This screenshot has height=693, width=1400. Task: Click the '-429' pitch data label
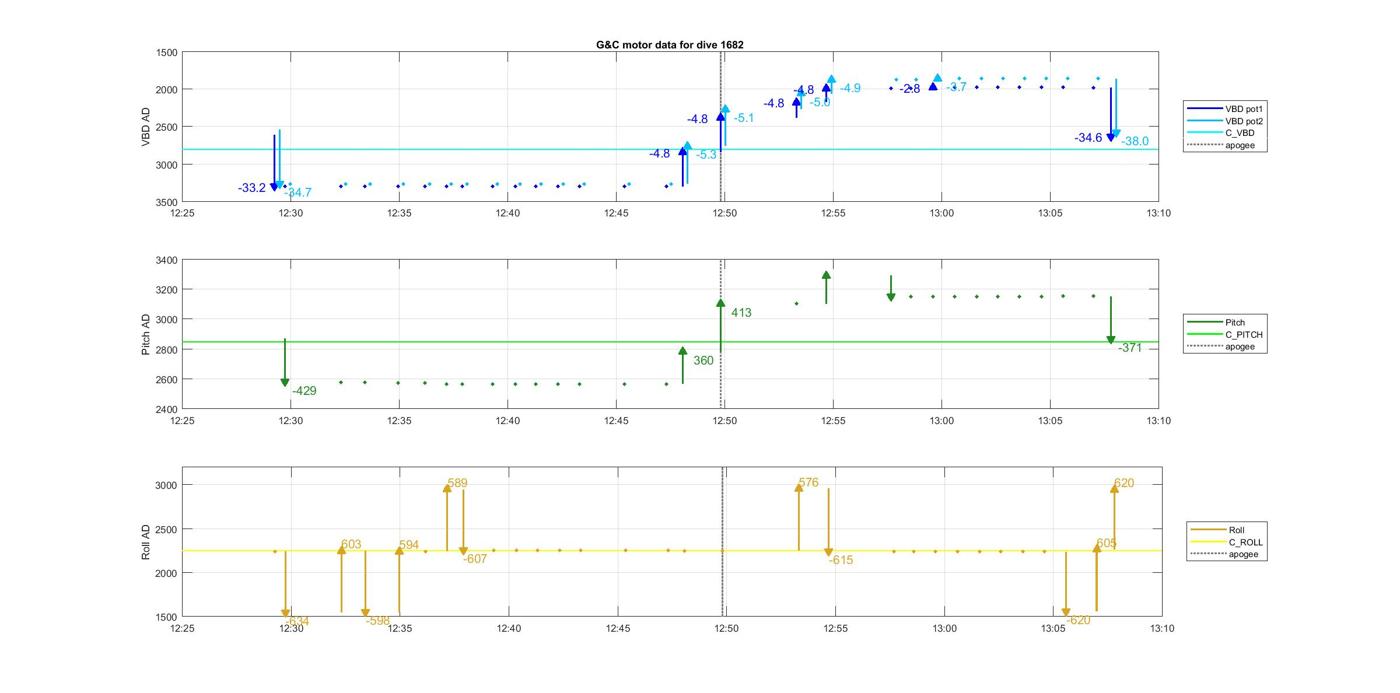click(304, 391)
